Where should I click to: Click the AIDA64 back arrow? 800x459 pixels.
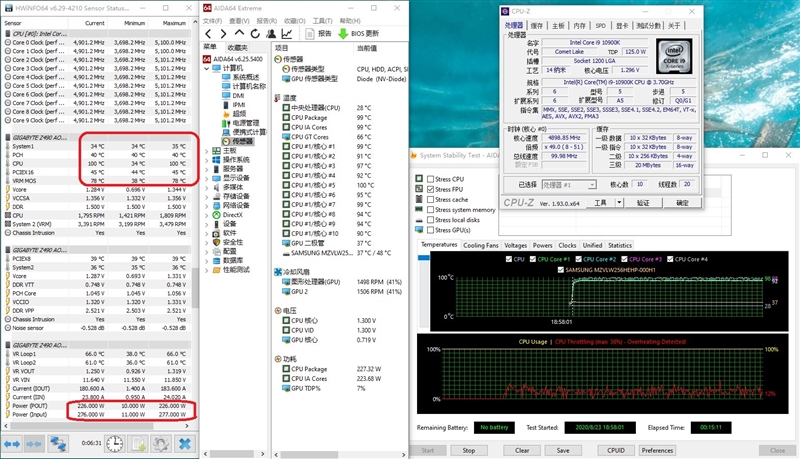(208, 34)
